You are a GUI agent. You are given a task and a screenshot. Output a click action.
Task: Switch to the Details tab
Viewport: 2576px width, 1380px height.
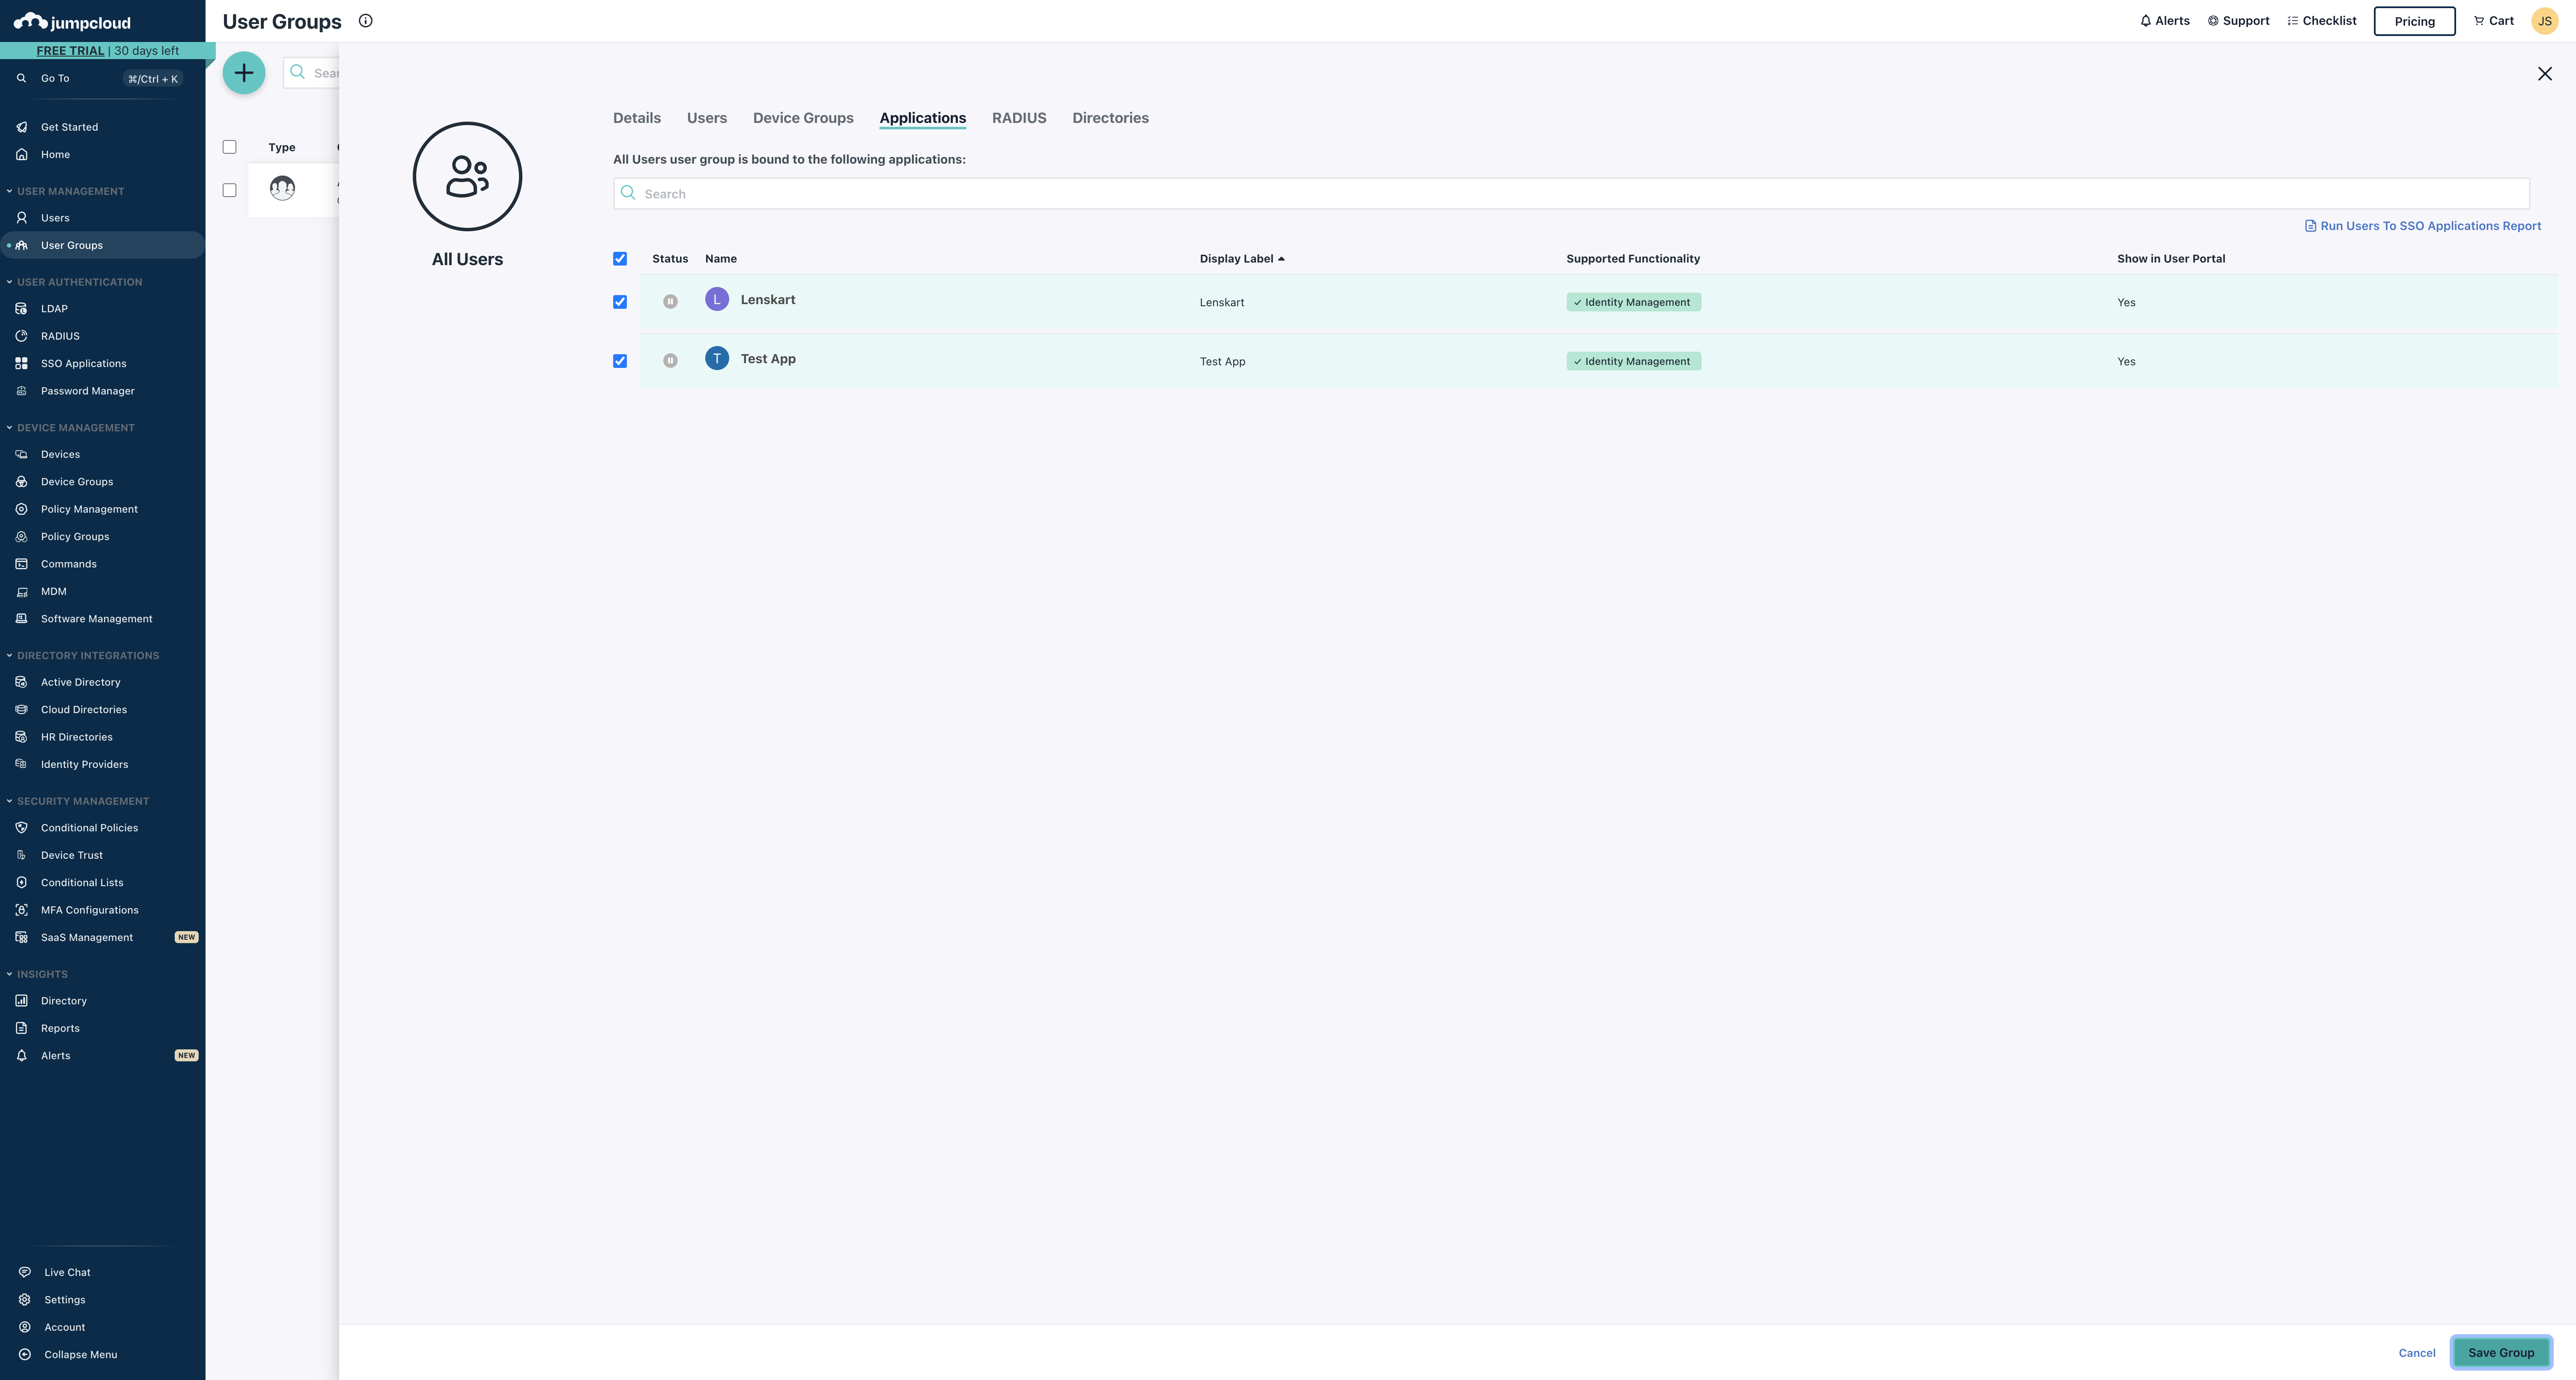[x=637, y=118]
